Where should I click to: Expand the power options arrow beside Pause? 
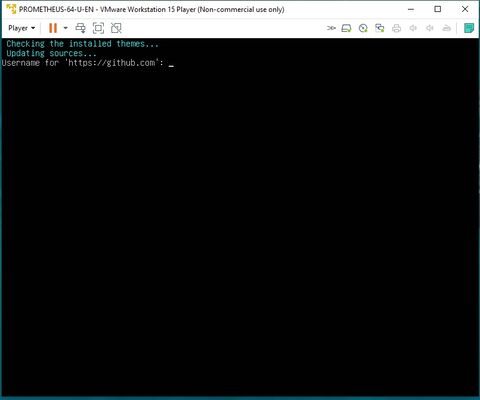pyautogui.click(x=66, y=28)
